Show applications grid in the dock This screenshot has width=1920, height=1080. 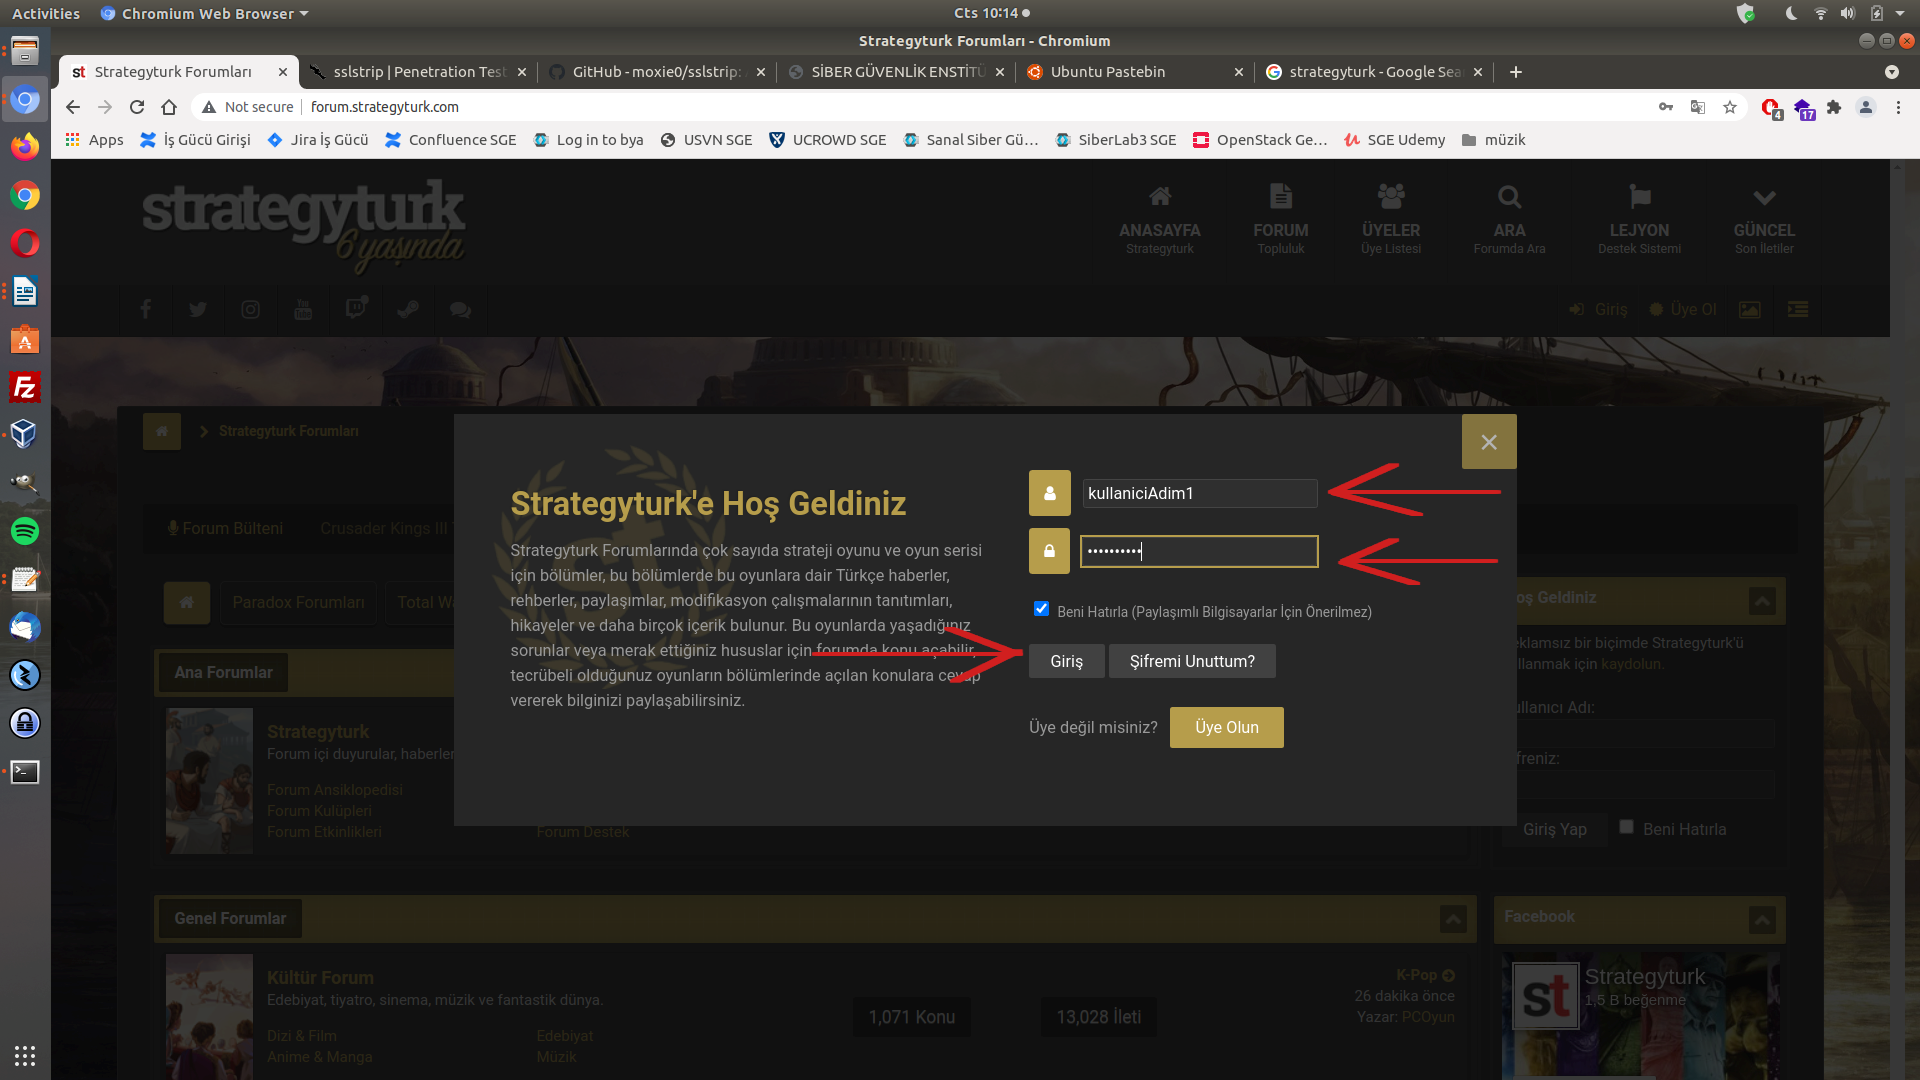click(25, 1055)
